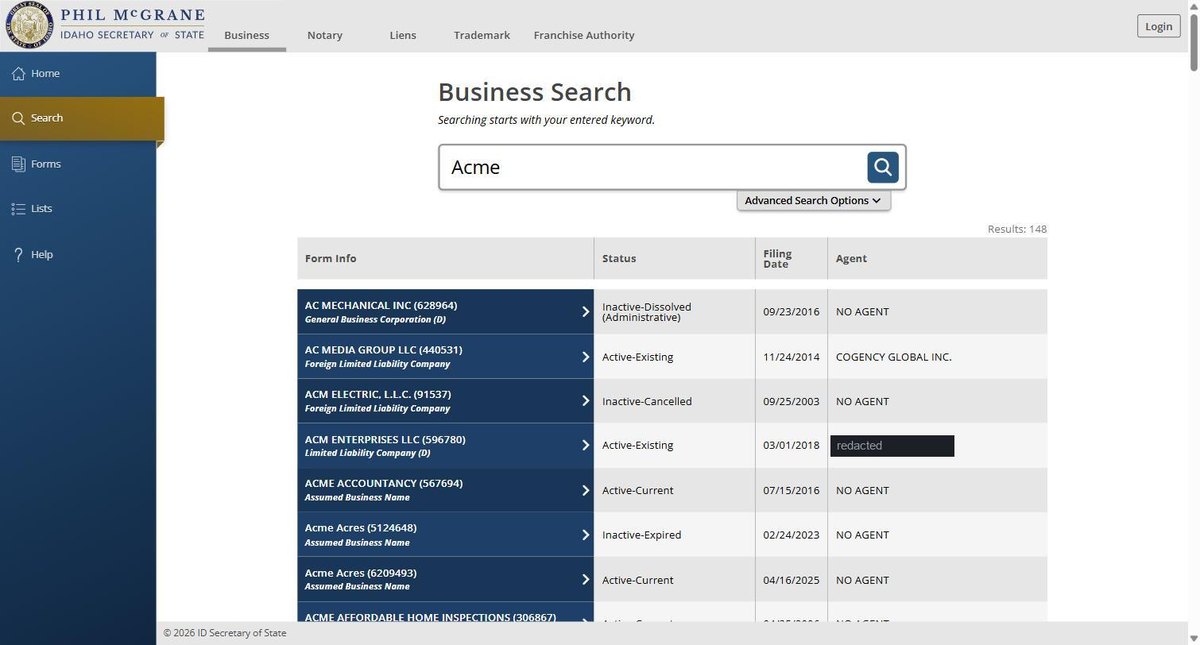Expand ACM ELECTRIC, L.L.C. row arrow
The width and height of the screenshot is (1200, 645).
point(586,401)
